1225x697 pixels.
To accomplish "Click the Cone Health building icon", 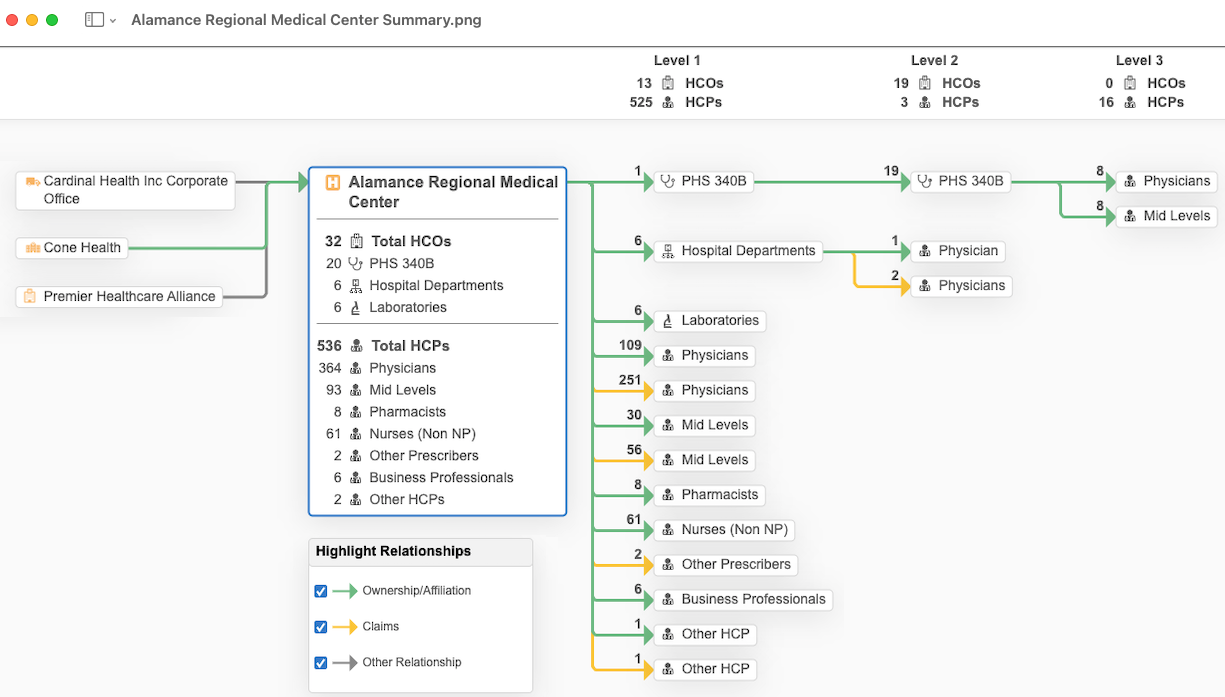I will [x=32, y=248].
